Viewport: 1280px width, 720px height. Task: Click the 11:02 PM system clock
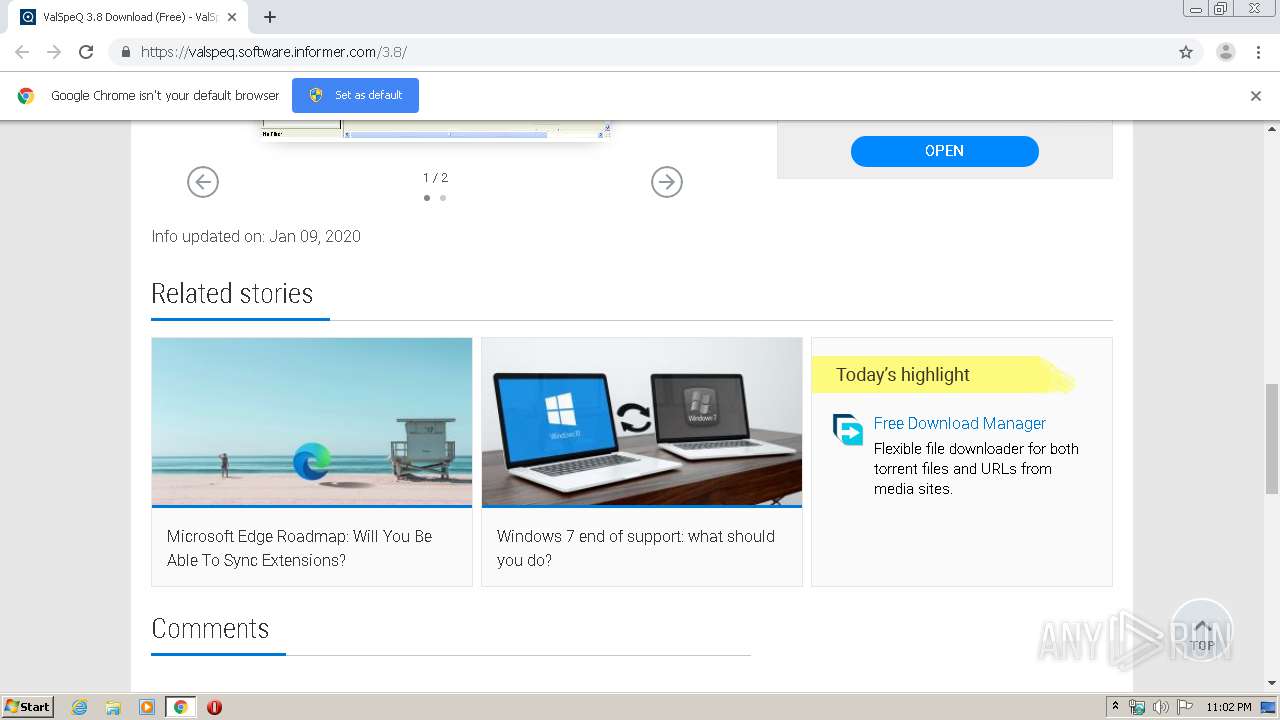[1229, 707]
